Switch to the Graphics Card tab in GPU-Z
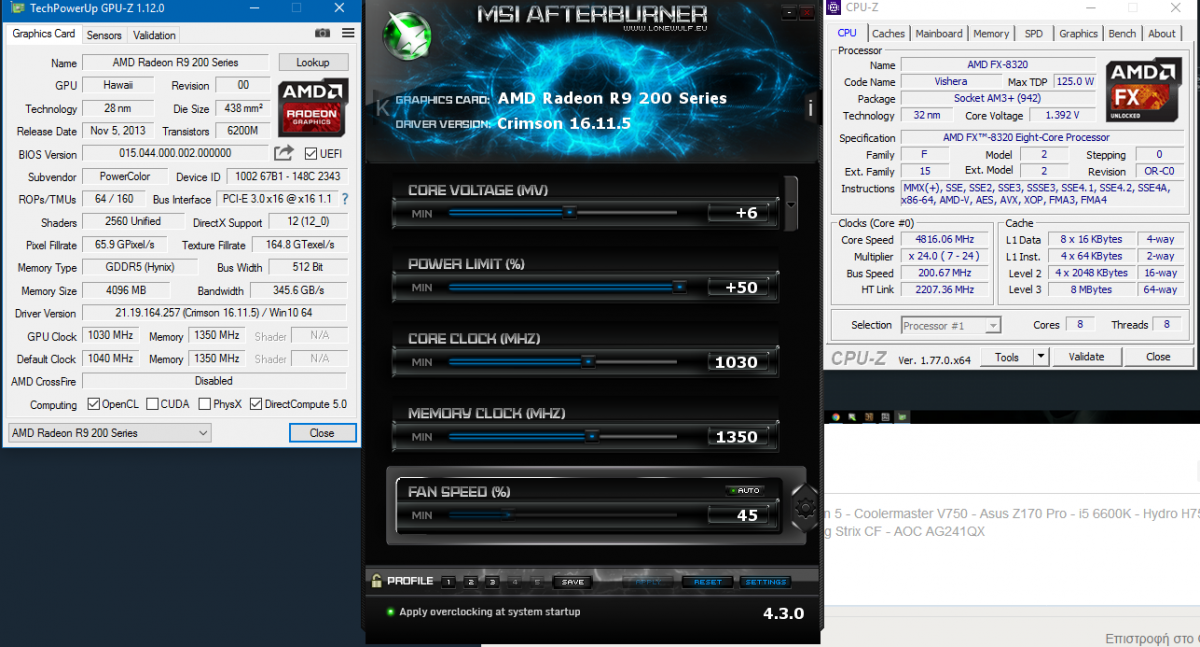Viewport: 1200px width, 647px height. [x=44, y=34]
